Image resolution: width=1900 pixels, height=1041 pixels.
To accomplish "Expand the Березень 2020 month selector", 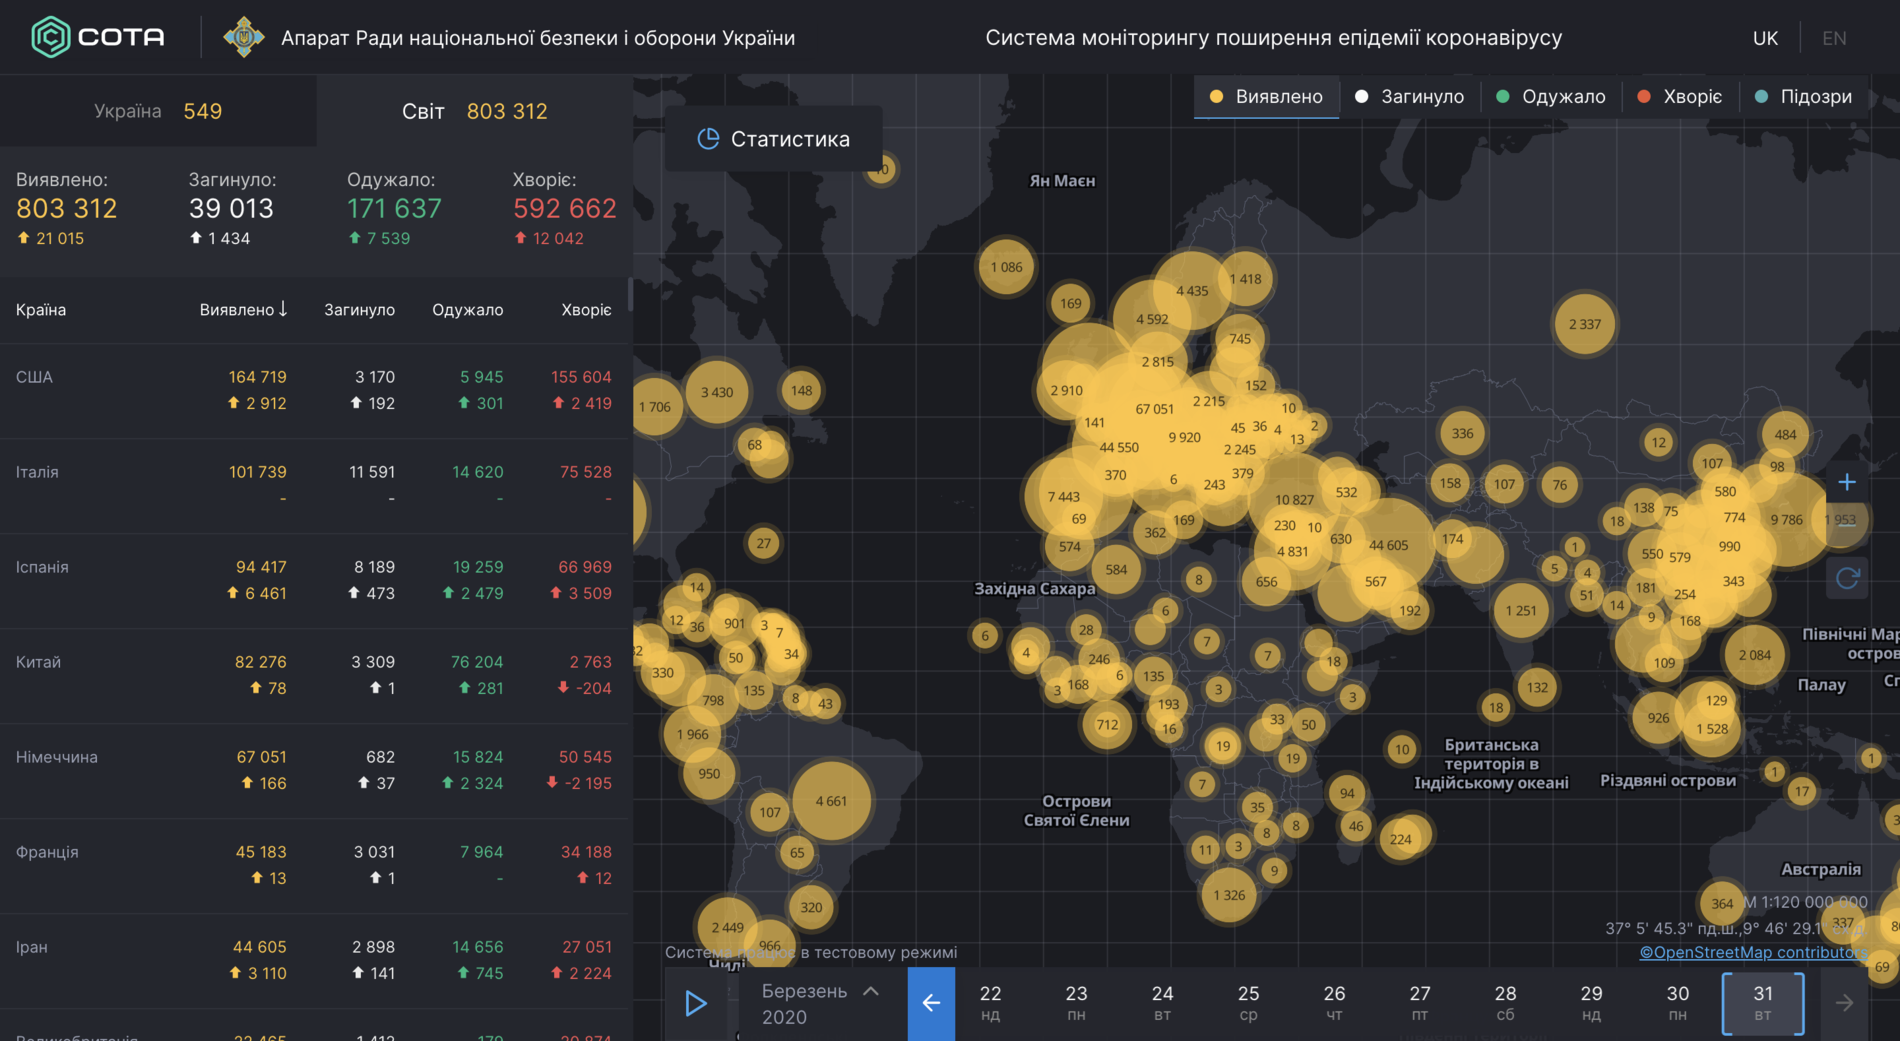I will (820, 1004).
